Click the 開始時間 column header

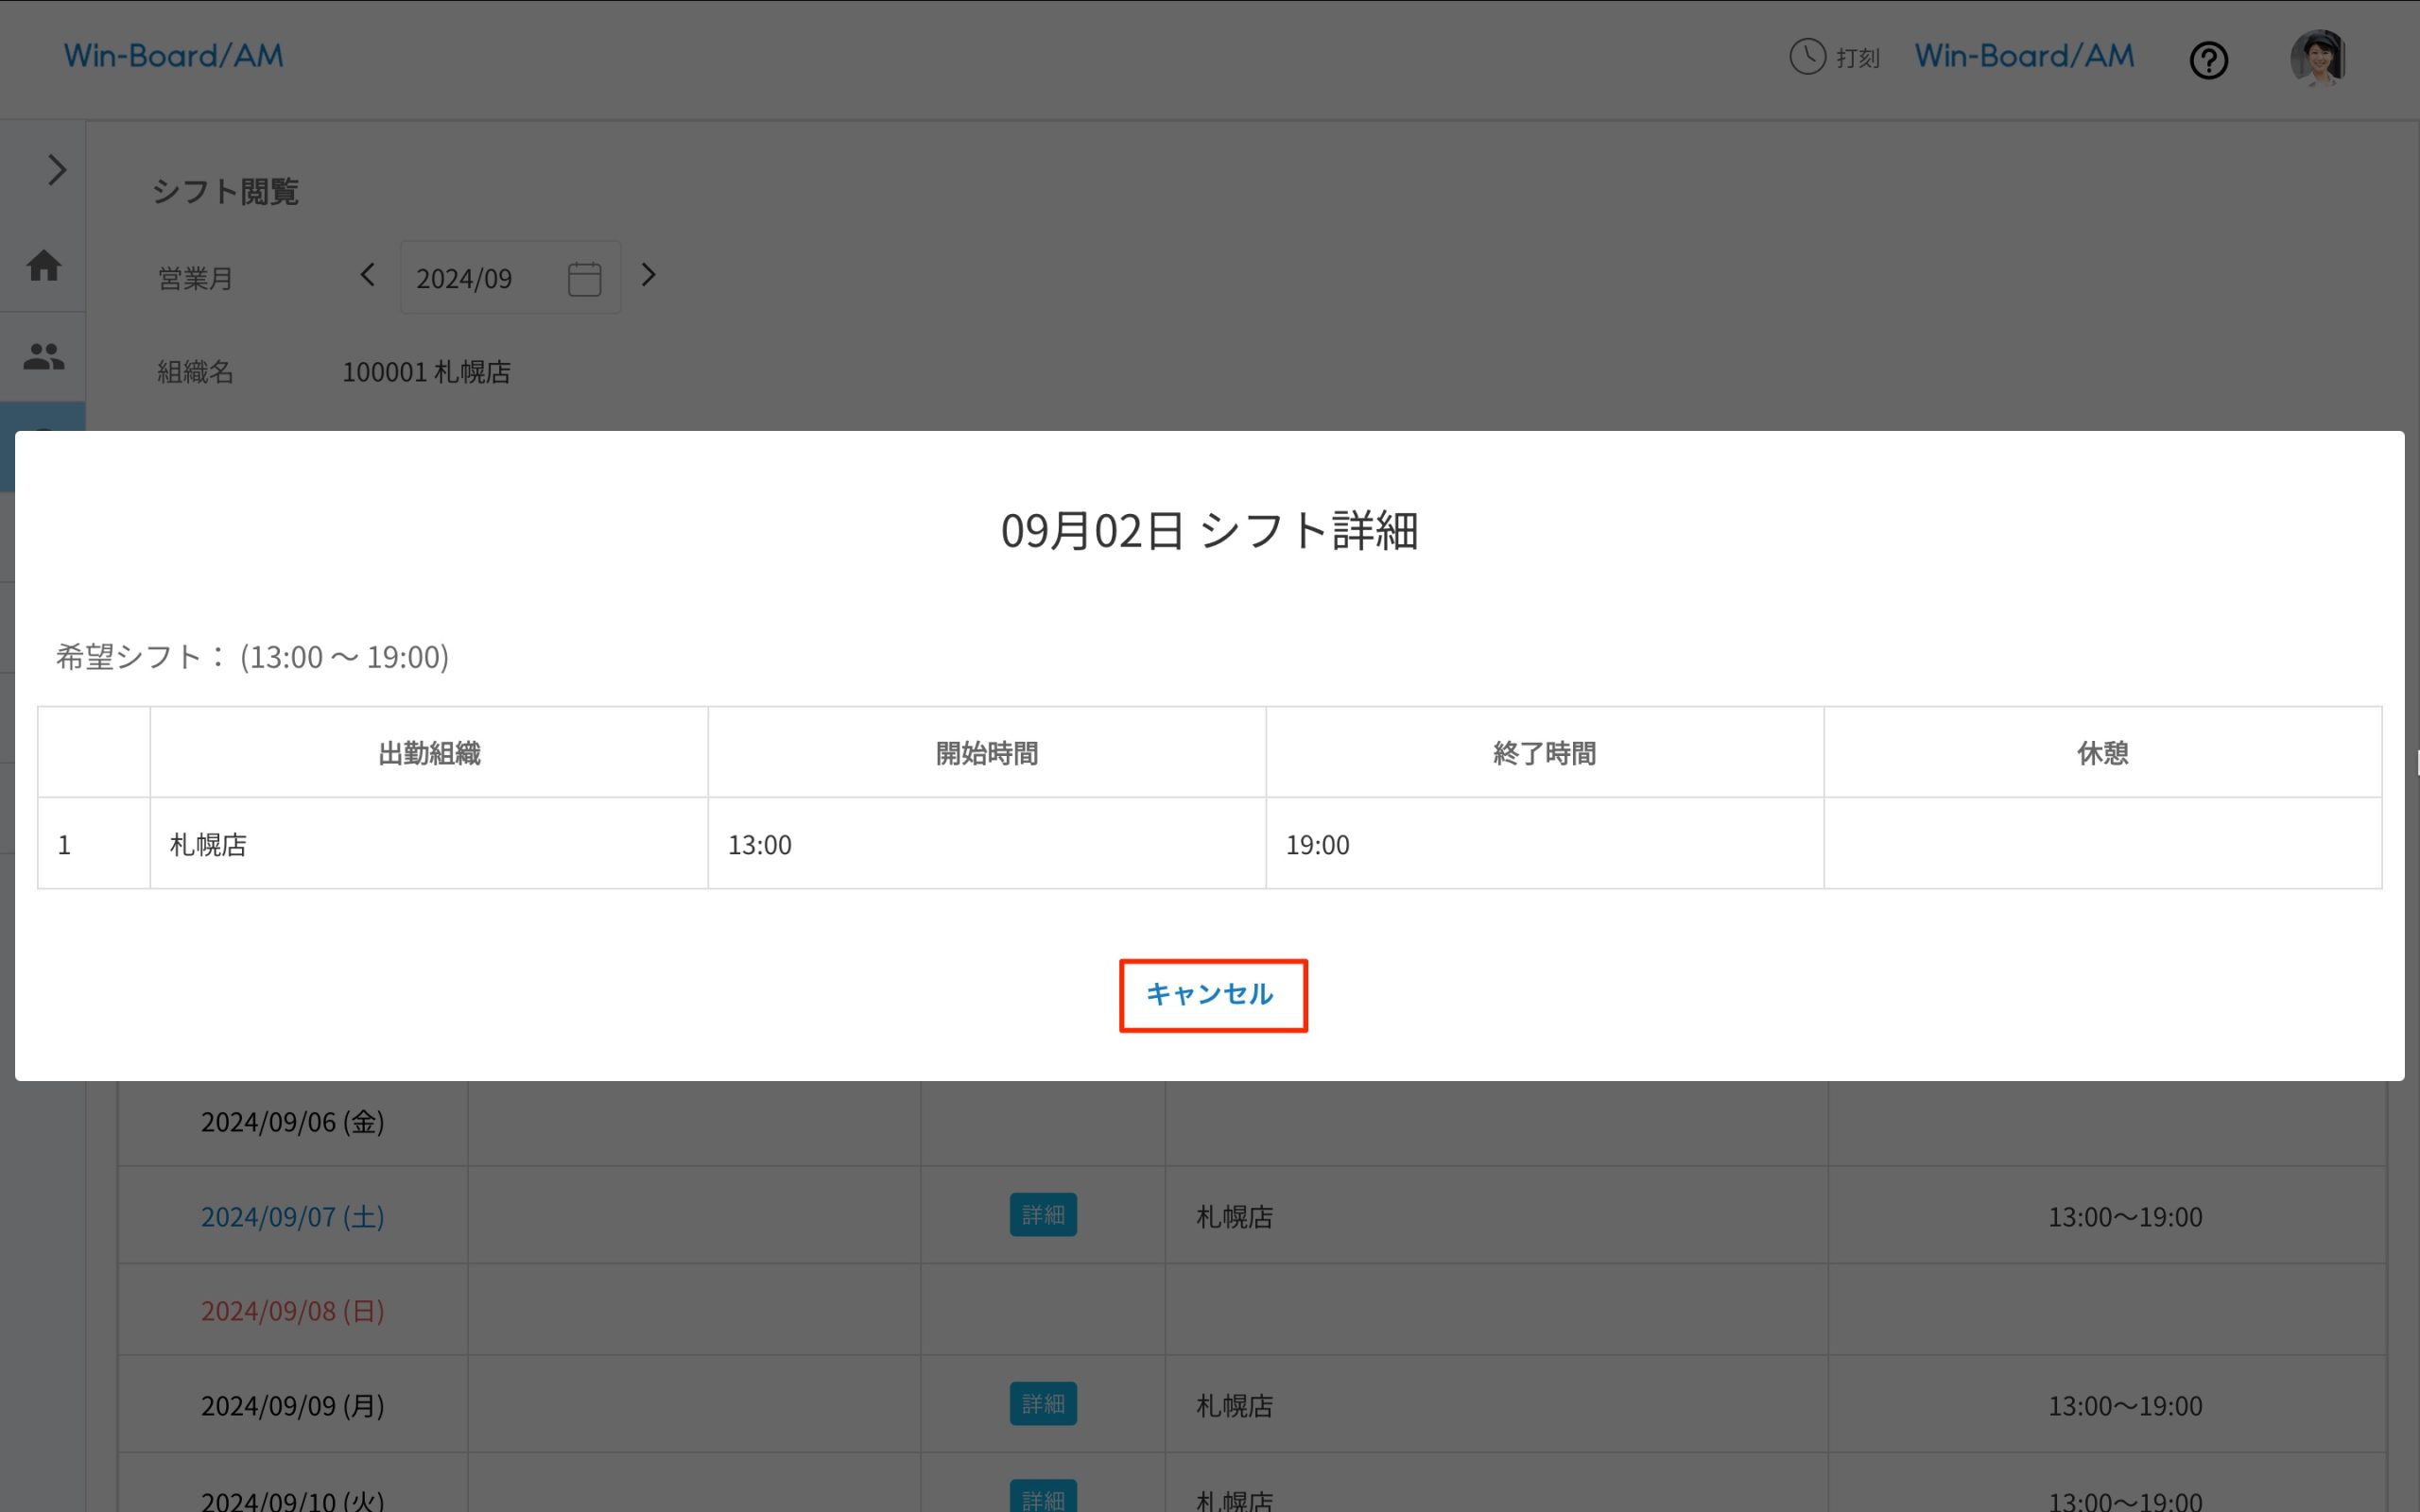985,752
